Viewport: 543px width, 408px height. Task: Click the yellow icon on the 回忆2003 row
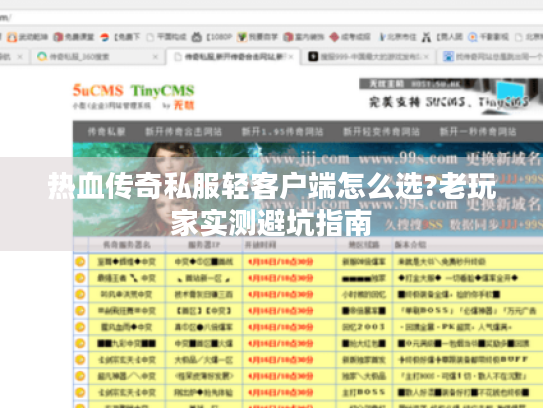coord(80,327)
